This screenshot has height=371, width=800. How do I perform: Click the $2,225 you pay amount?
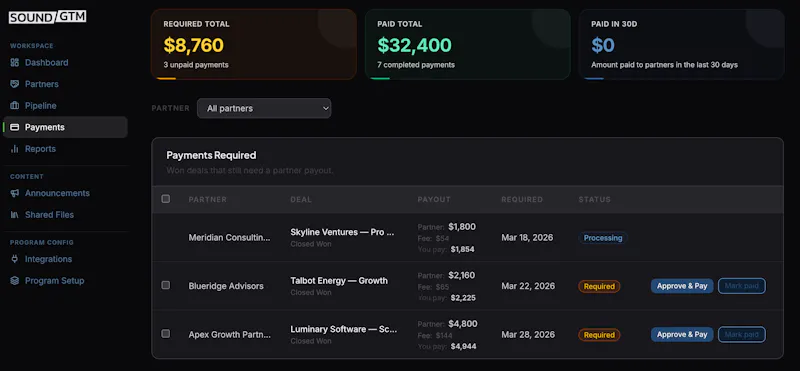coord(463,298)
